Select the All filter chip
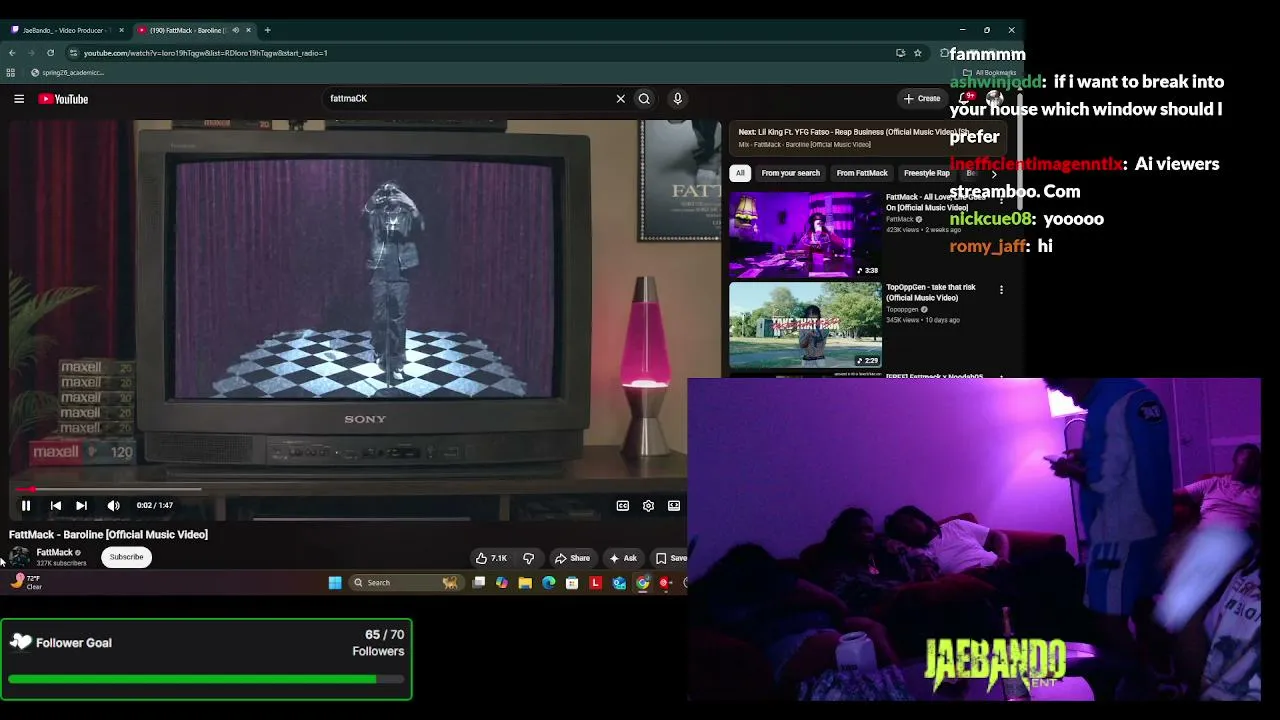 click(x=740, y=173)
